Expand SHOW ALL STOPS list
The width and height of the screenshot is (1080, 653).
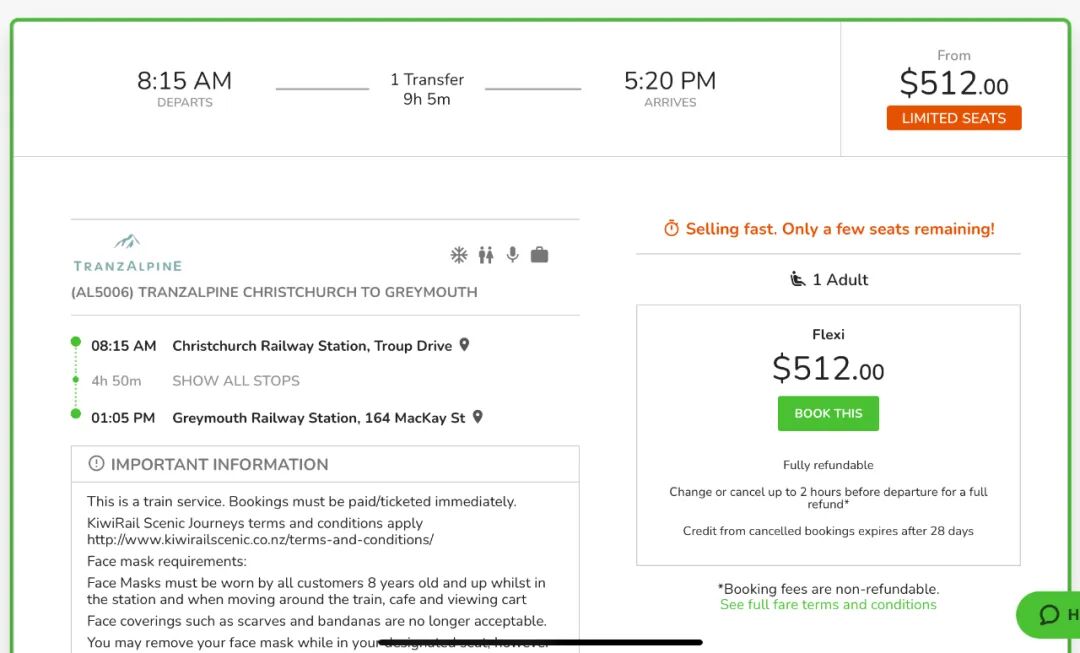[236, 381]
